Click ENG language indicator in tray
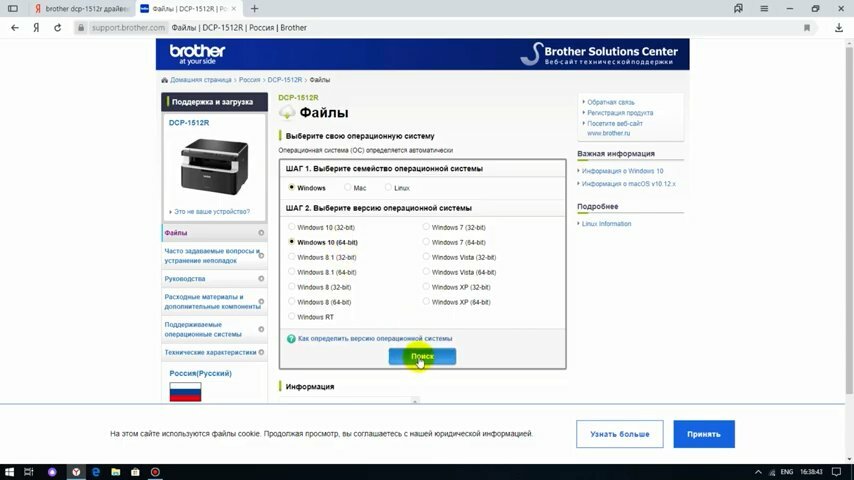This screenshot has height=480, width=854. [x=786, y=472]
